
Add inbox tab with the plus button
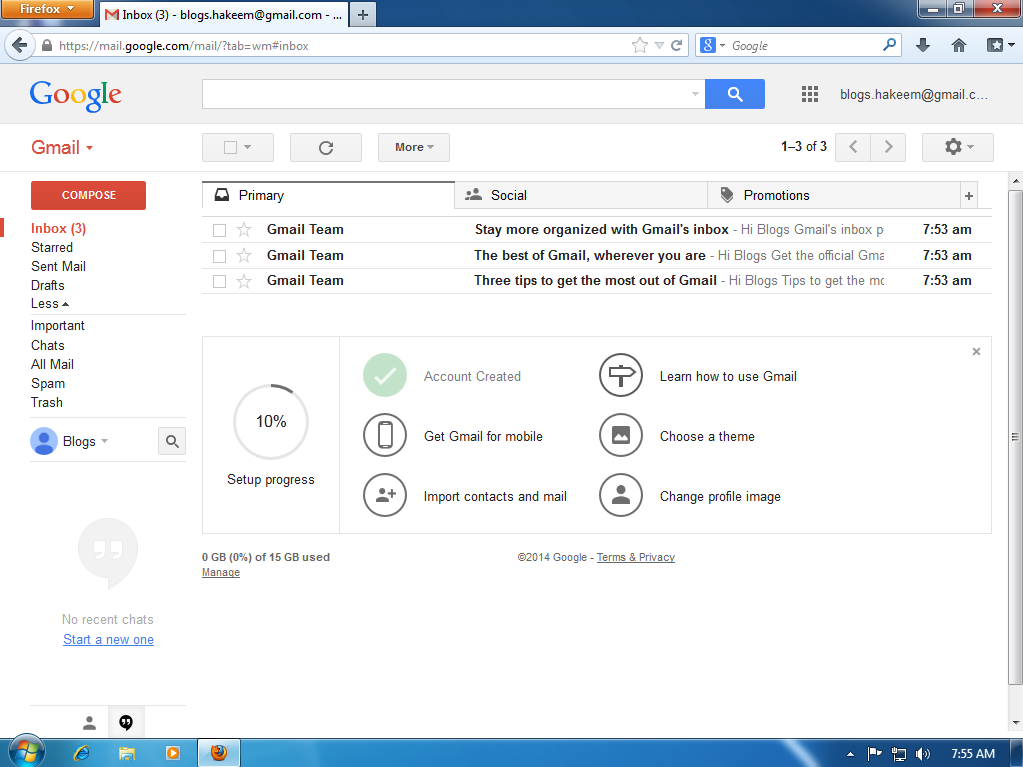pyautogui.click(x=969, y=196)
